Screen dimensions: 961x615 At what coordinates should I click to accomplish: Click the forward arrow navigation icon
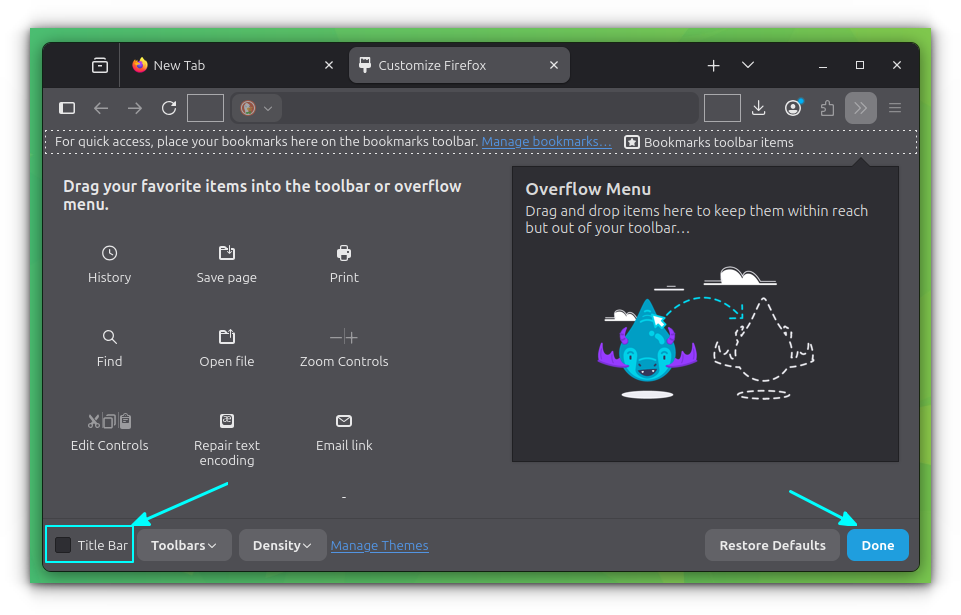135,109
